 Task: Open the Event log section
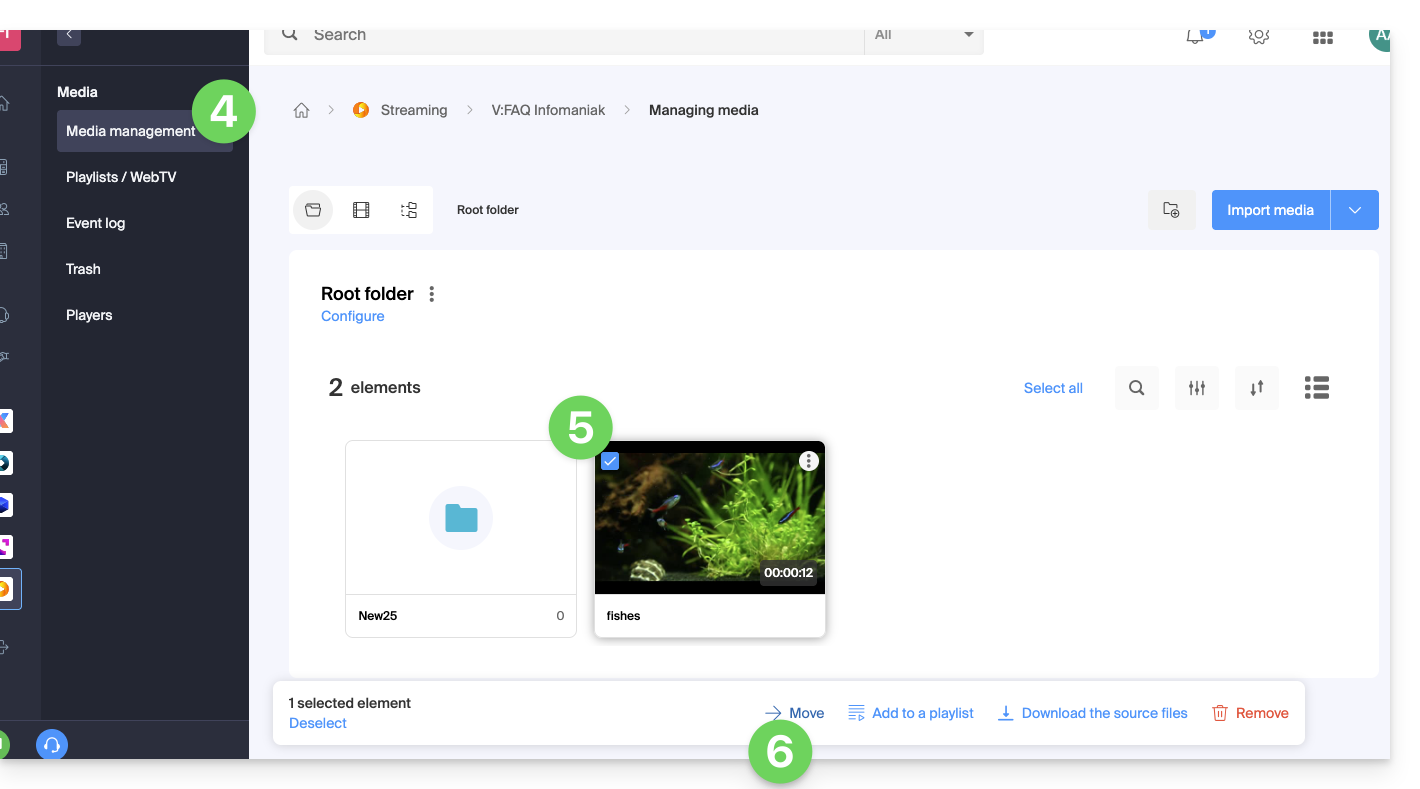point(96,223)
